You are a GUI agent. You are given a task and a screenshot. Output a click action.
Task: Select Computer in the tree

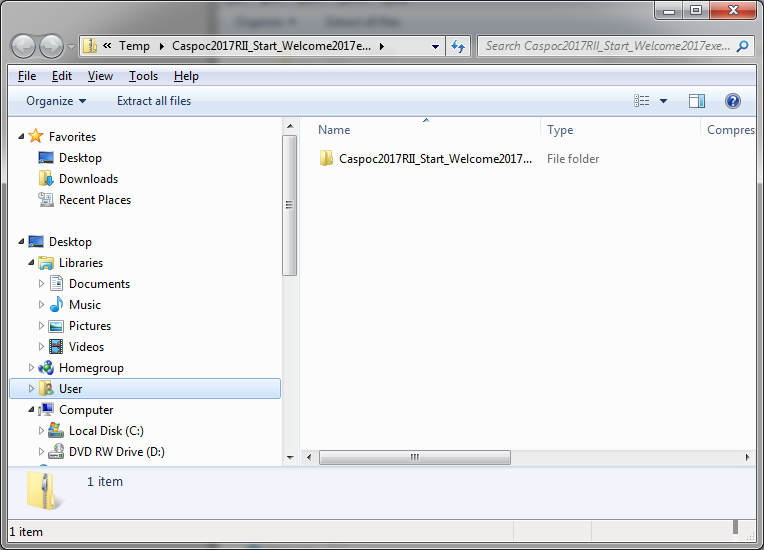(x=86, y=409)
